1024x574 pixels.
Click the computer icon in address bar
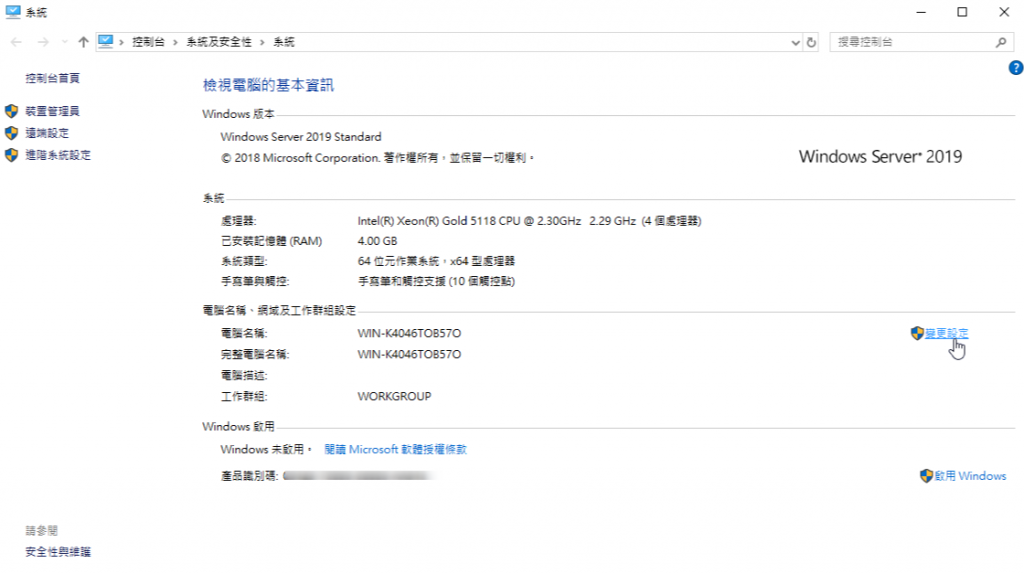pyautogui.click(x=106, y=42)
